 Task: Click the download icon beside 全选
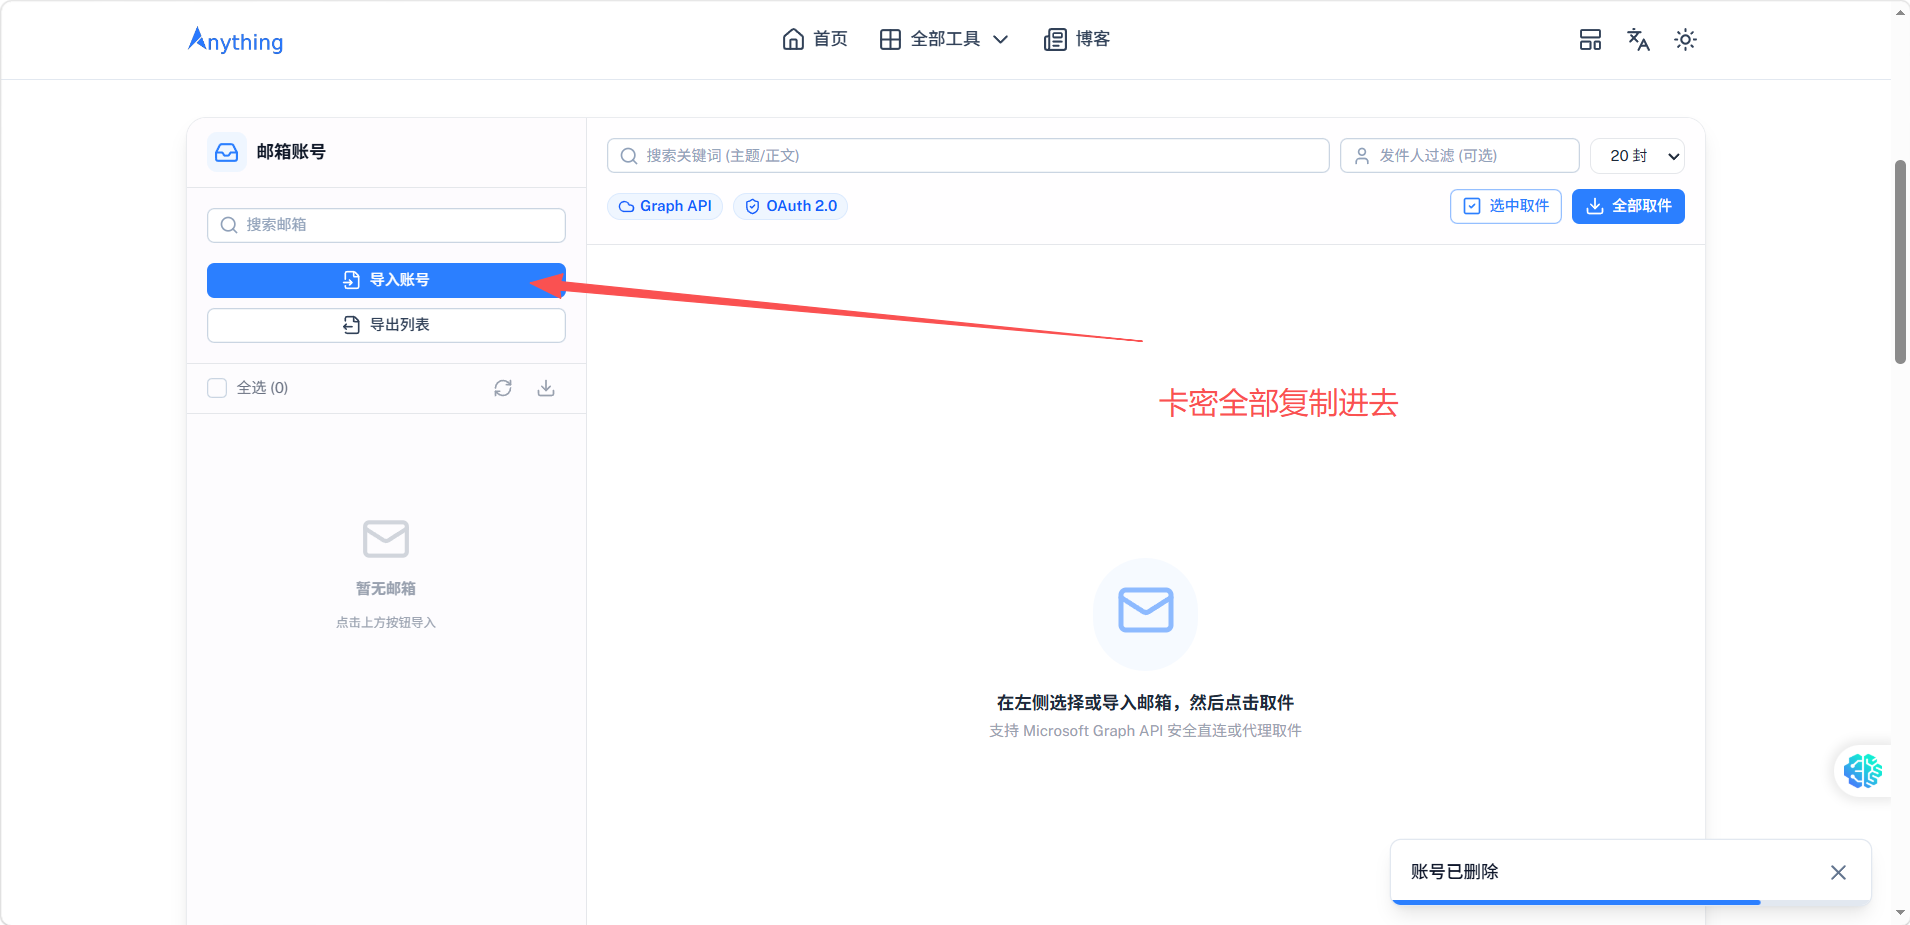546,388
